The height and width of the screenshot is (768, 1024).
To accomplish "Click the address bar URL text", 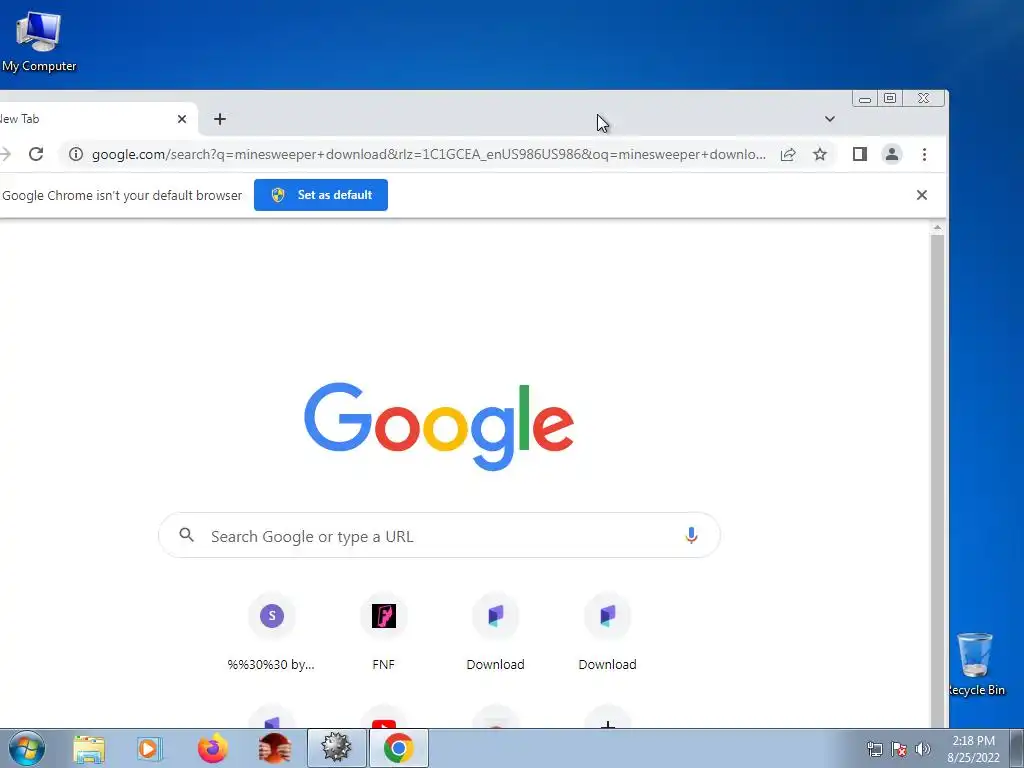I will pos(428,154).
